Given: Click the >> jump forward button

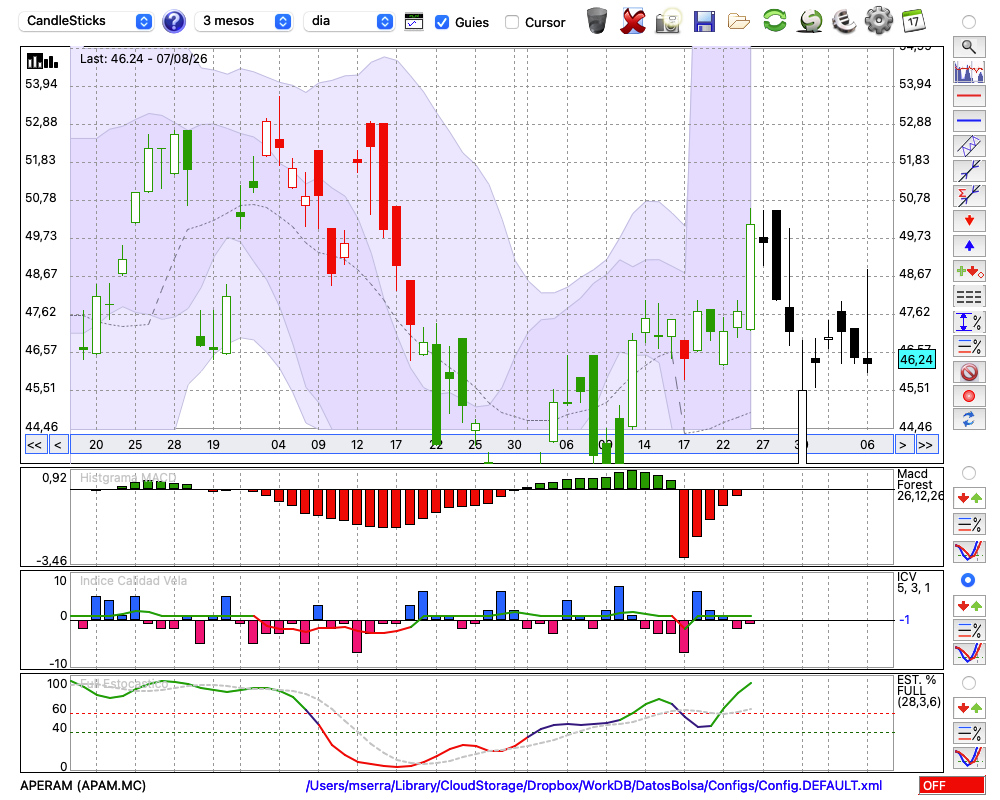Looking at the screenshot, I should coord(925,445).
